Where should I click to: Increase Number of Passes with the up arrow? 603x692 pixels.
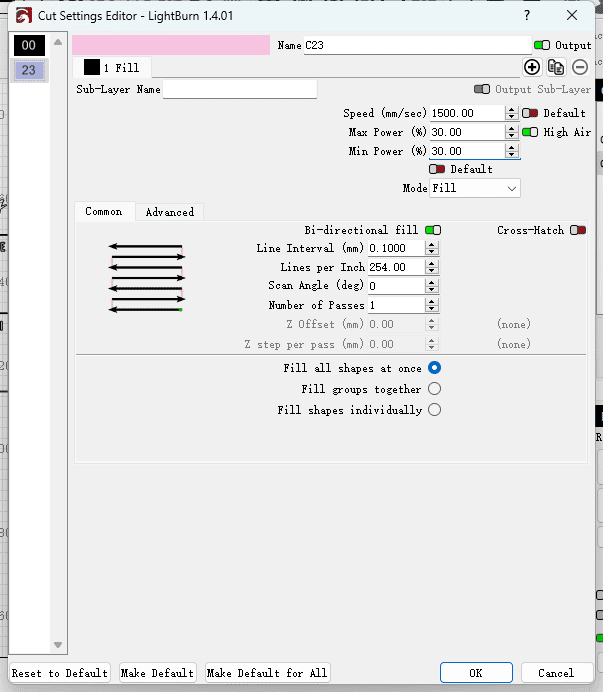click(x=432, y=301)
